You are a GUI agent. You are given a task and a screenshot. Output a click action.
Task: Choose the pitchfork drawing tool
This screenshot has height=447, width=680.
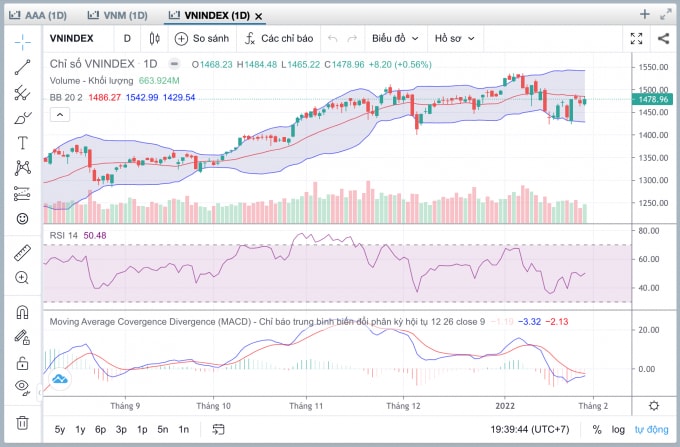coord(23,93)
